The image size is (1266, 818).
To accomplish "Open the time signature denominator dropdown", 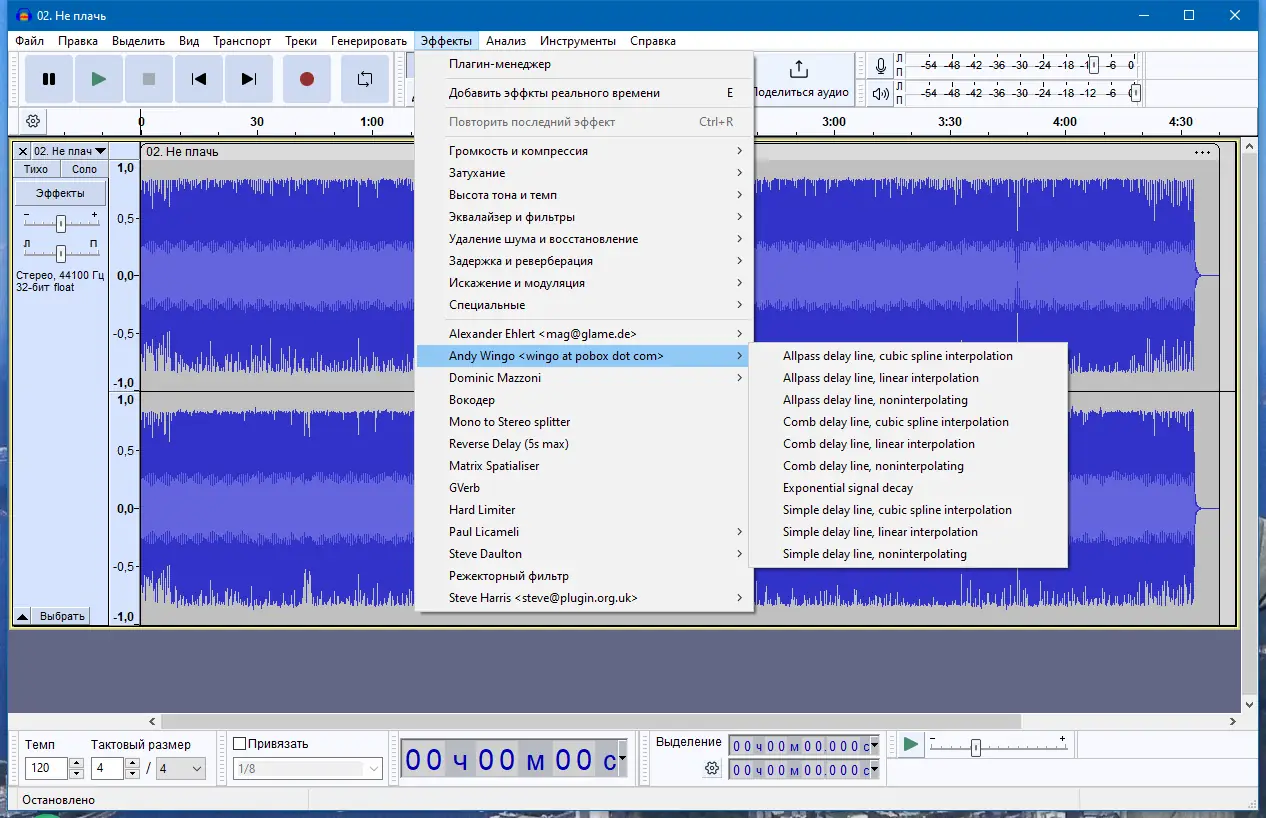I will [181, 769].
